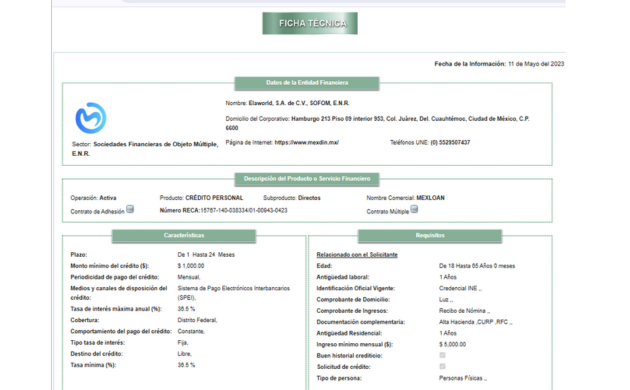Click the Sistema de Pago Electrónicos Interbancarios text
The image size is (630, 390).
click(x=233, y=288)
